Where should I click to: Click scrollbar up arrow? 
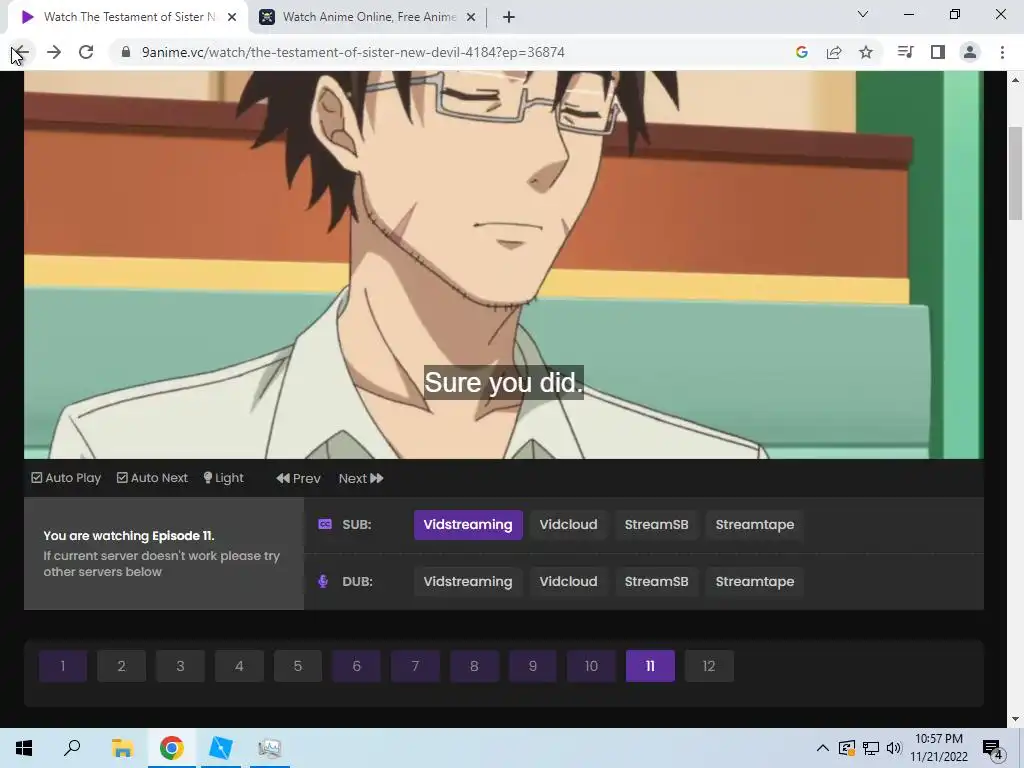tap(1015, 80)
